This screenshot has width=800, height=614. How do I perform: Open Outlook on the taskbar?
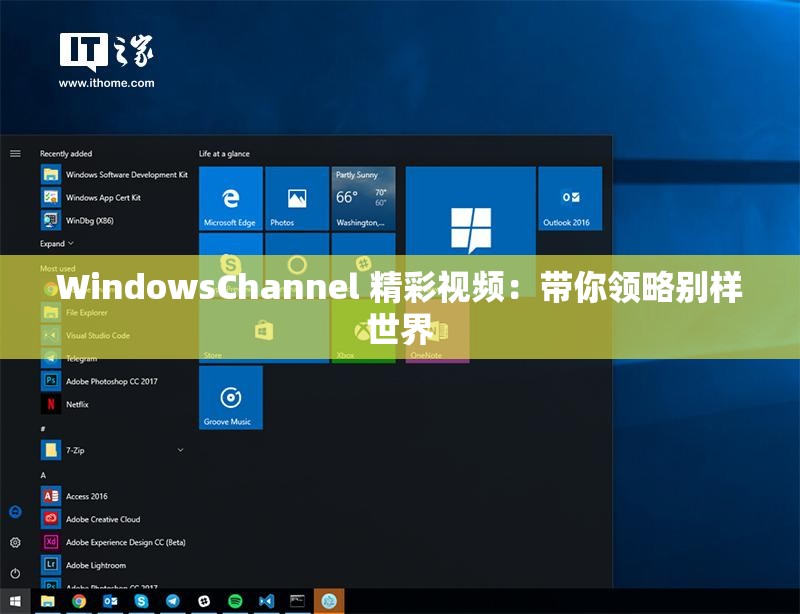(x=110, y=601)
